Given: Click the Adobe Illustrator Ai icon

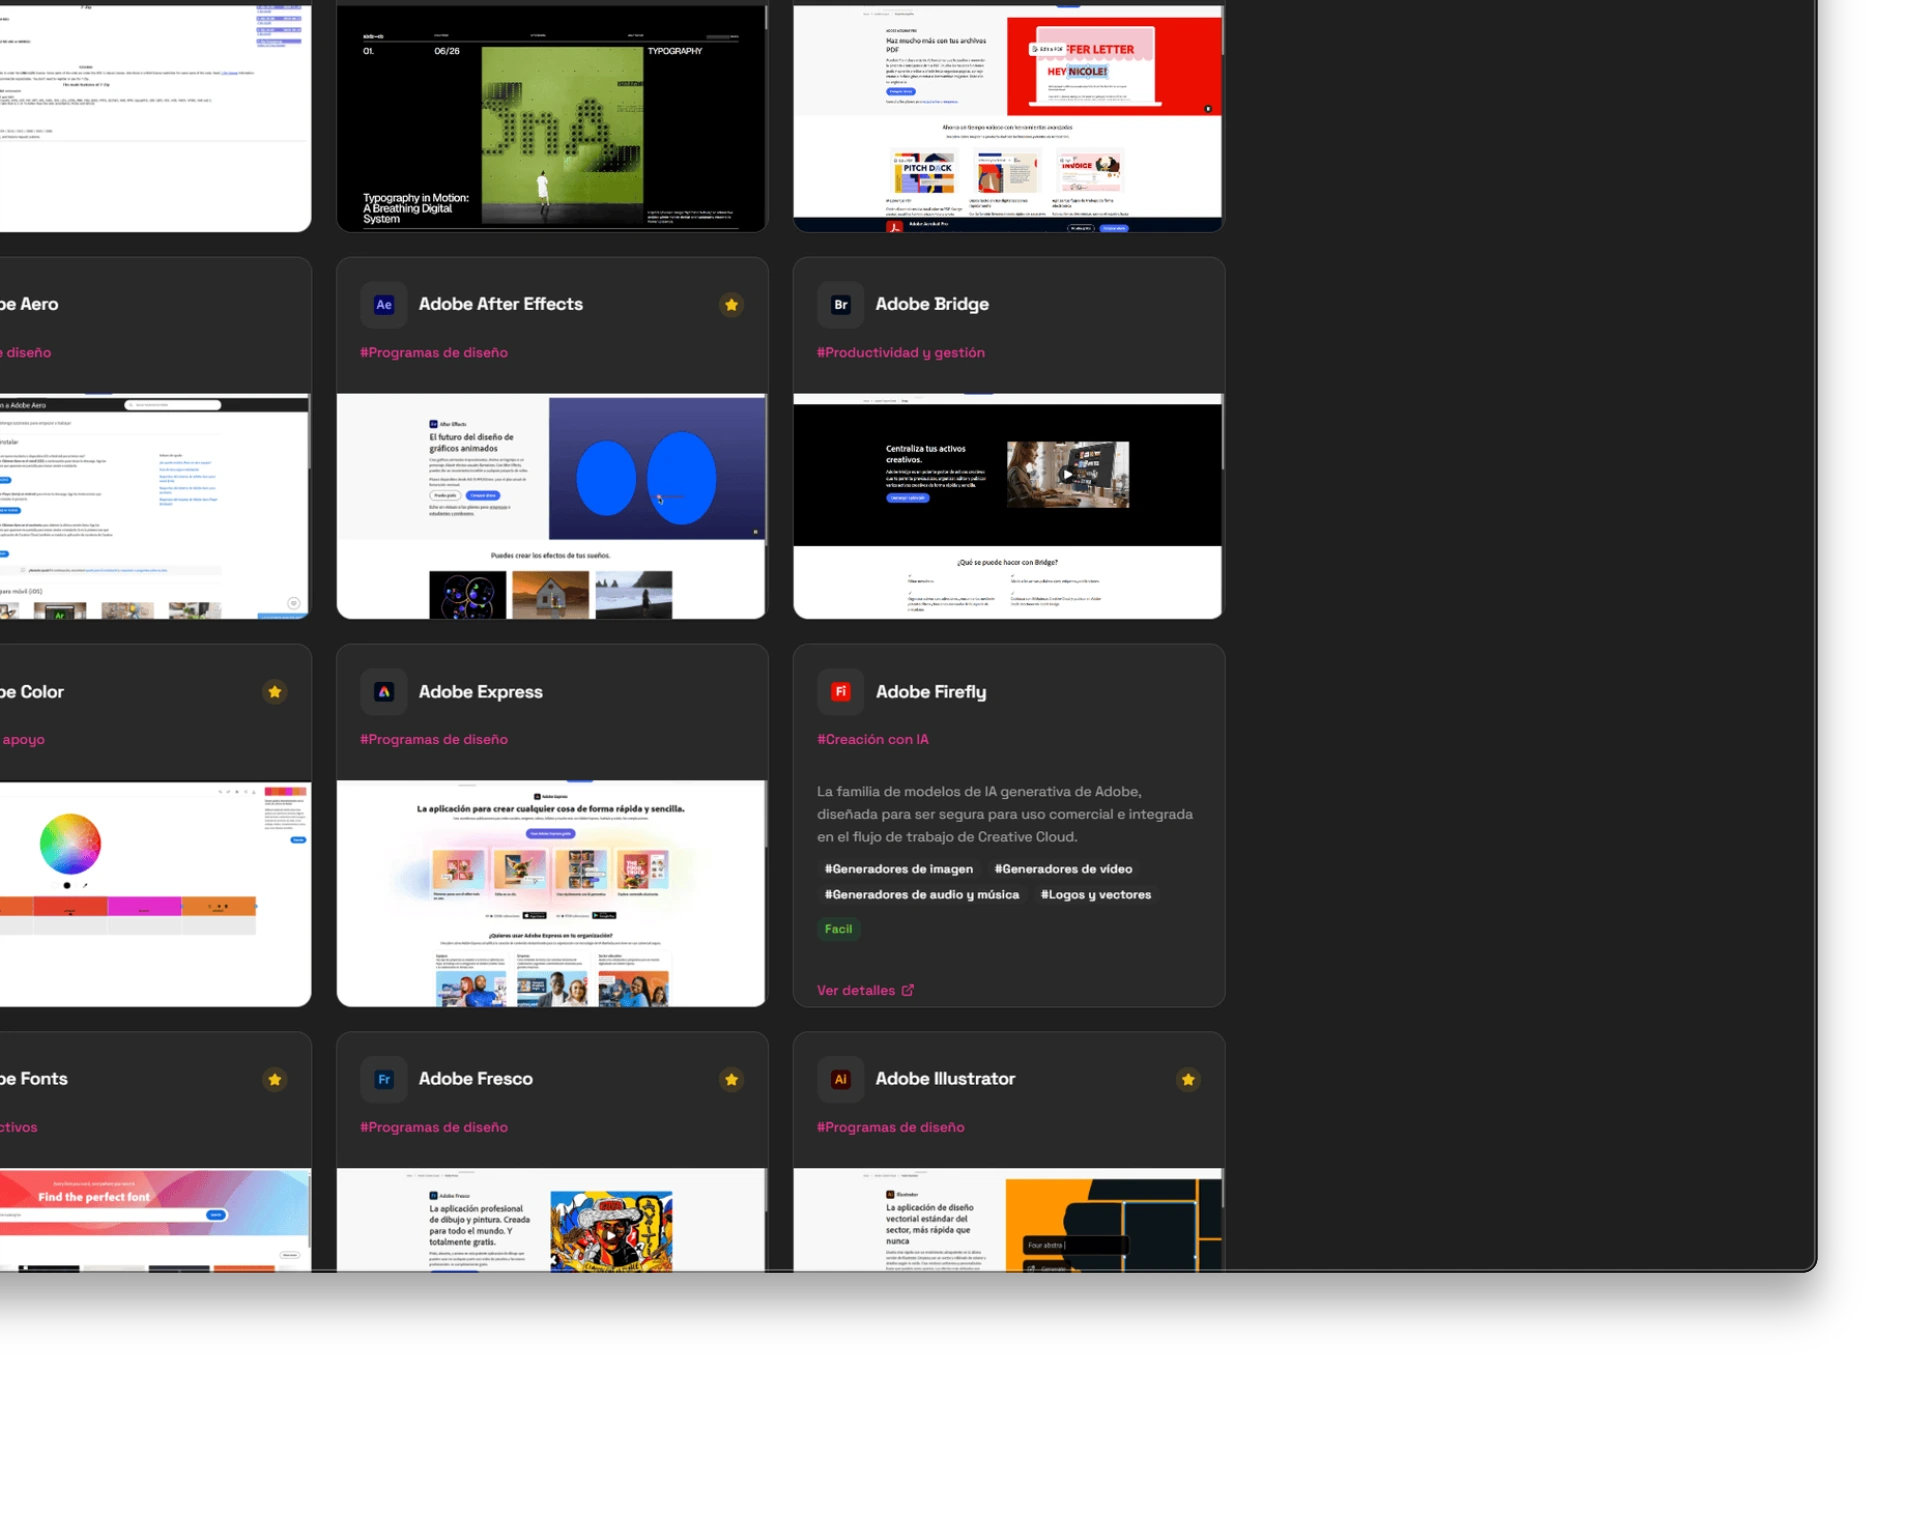Looking at the screenshot, I should pos(840,1079).
